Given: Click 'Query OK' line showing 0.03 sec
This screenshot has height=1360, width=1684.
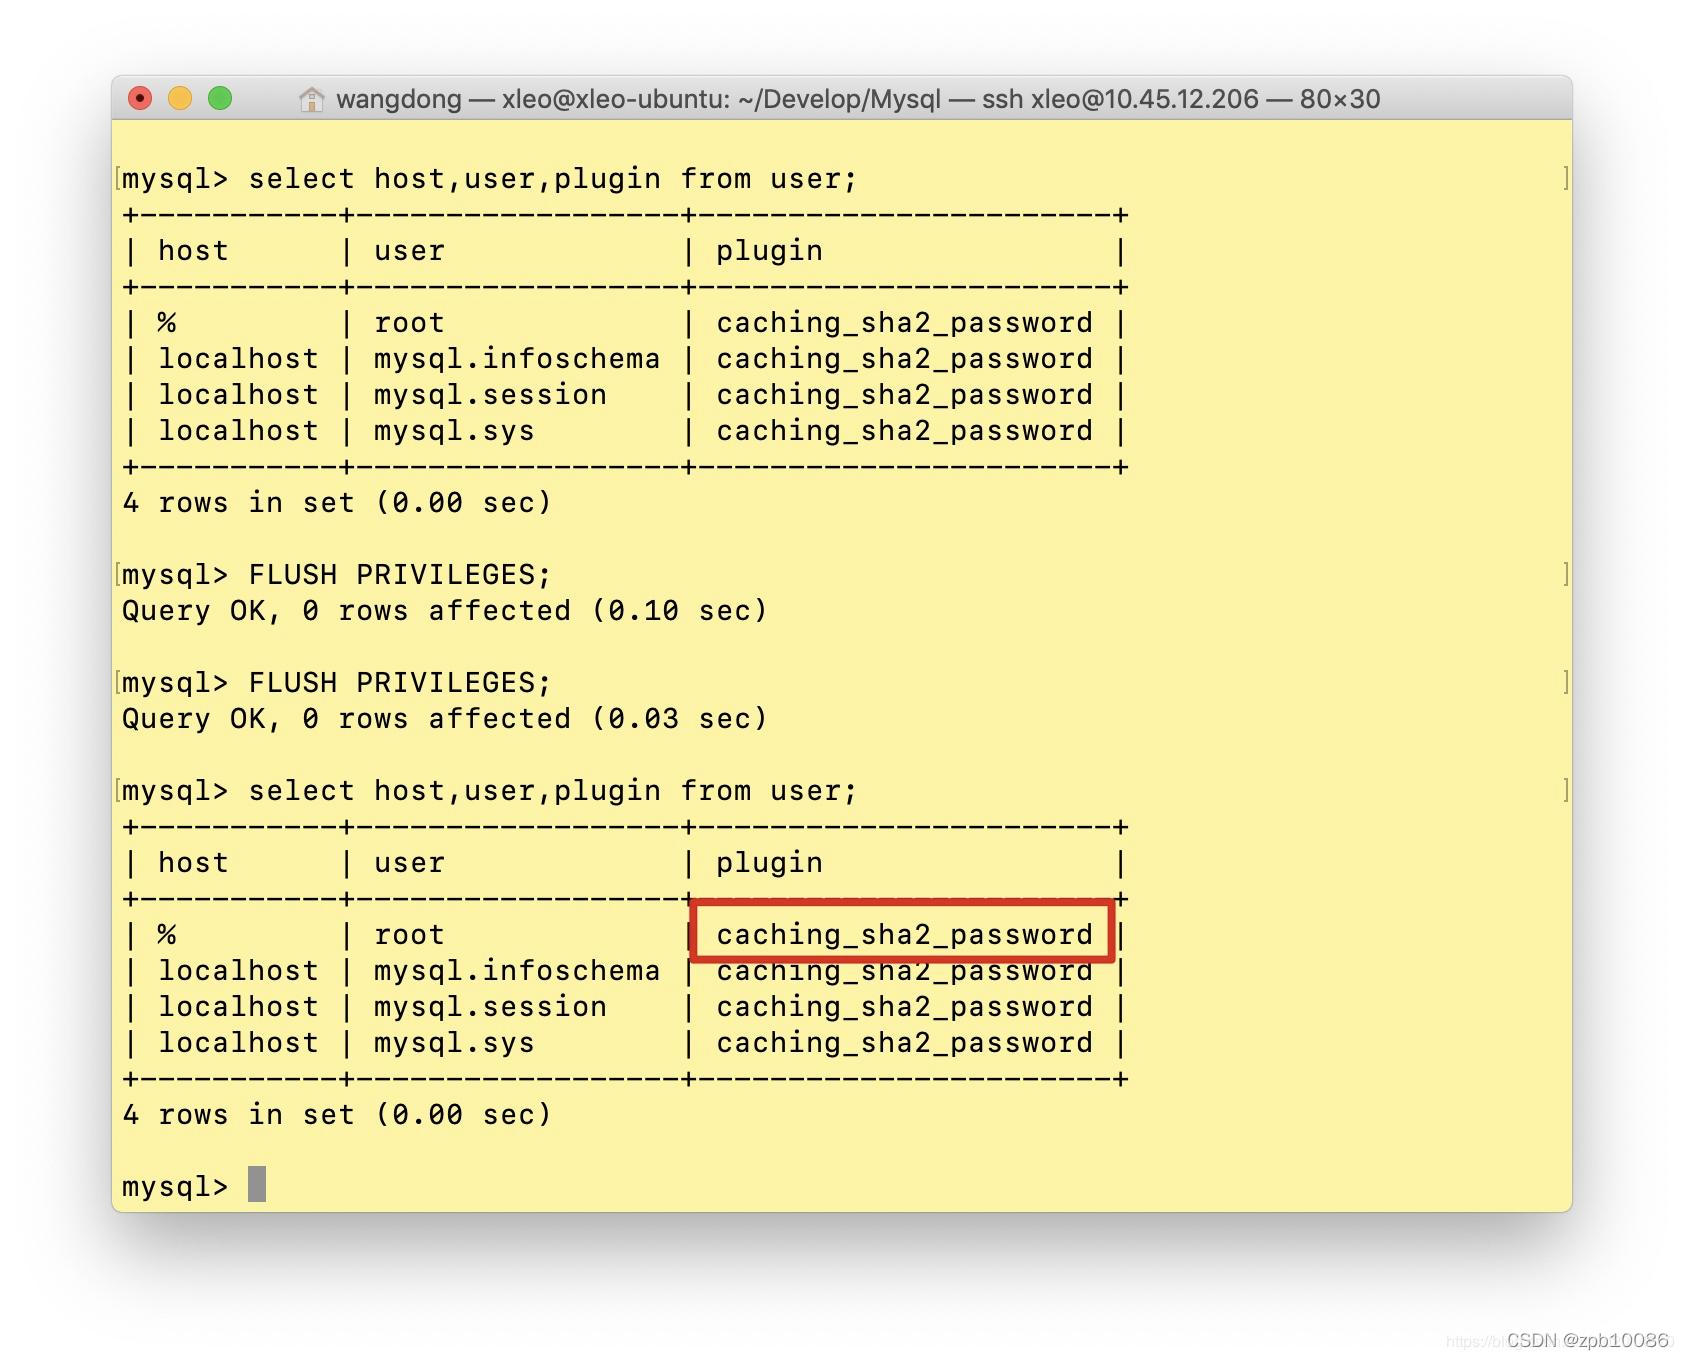Looking at the screenshot, I should point(445,719).
